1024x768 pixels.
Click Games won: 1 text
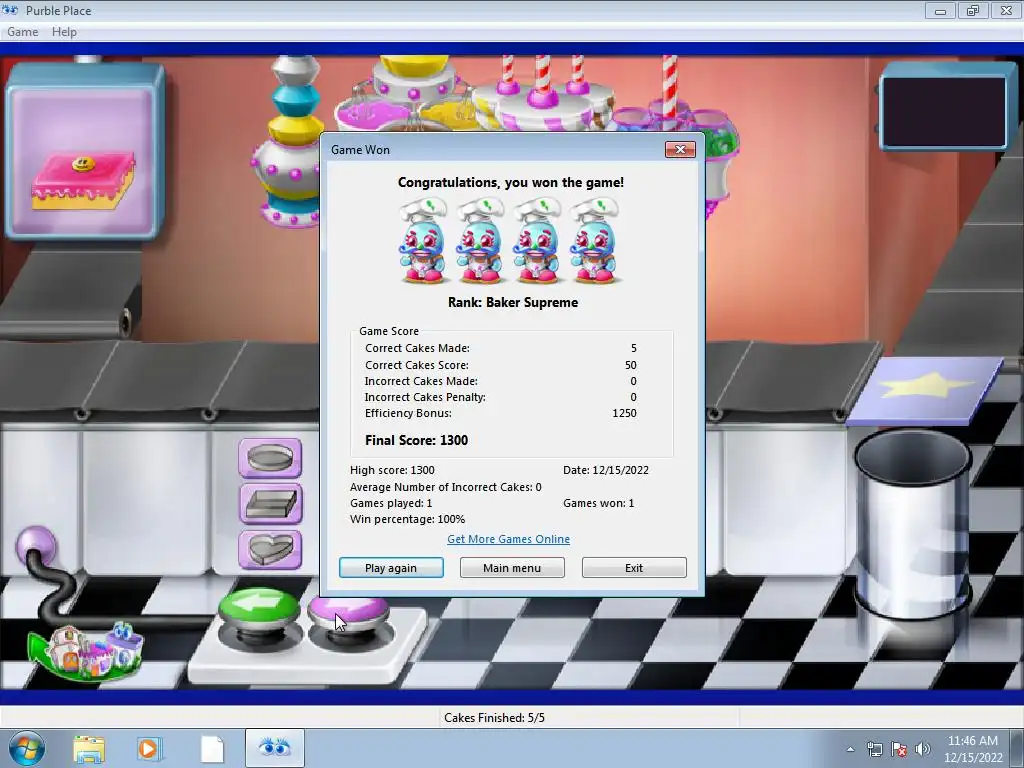pos(598,503)
